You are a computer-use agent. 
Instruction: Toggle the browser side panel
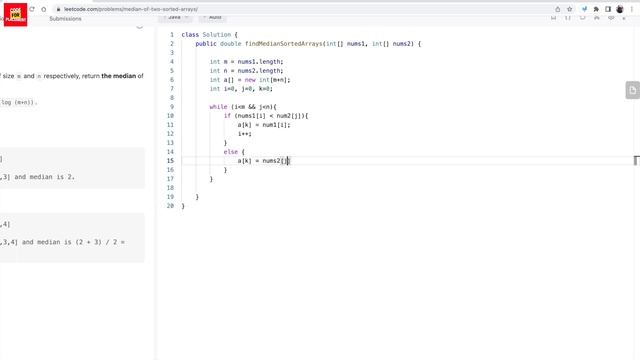[x=608, y=9]
